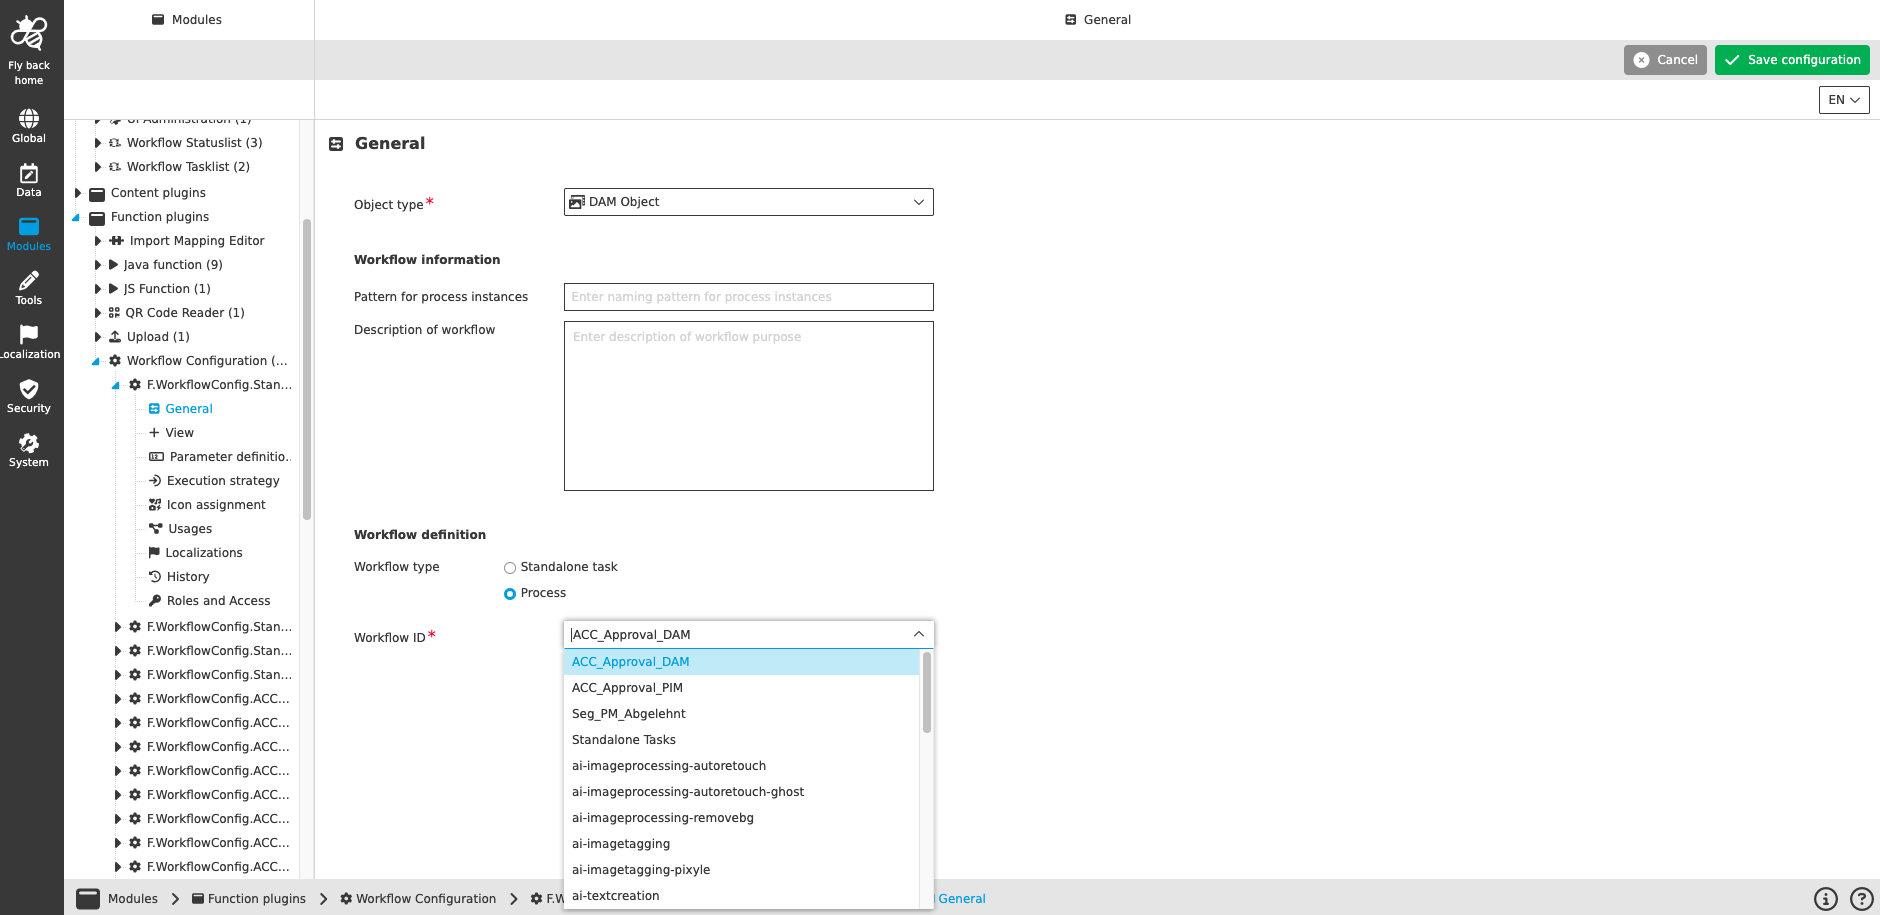Click the Fly back home logo icon

click(28, 33)
